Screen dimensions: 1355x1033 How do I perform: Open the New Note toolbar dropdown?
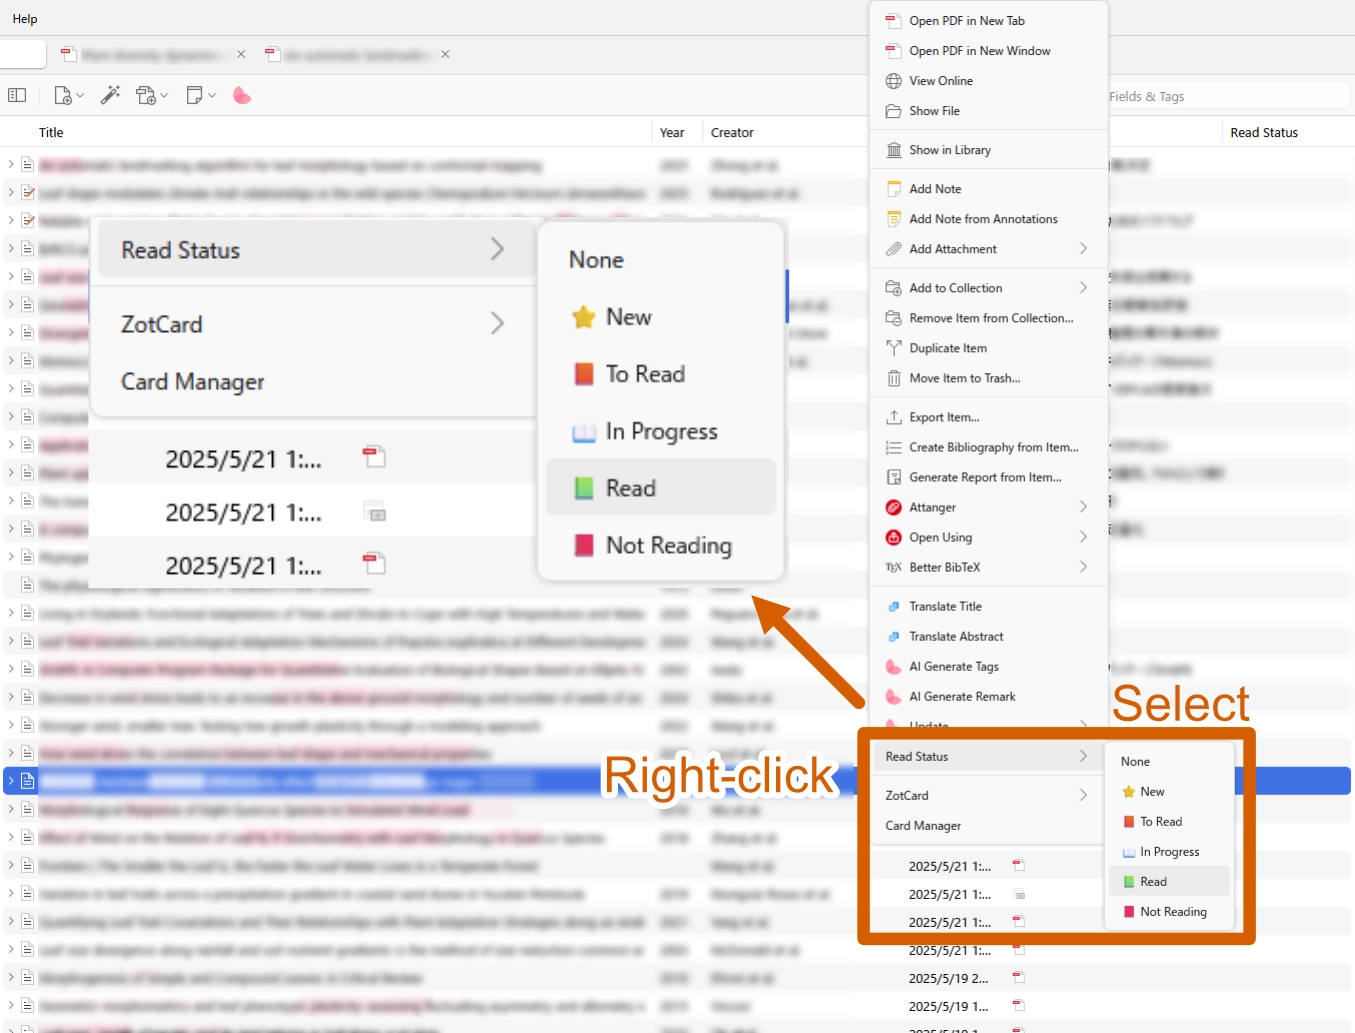pos(201,95)
